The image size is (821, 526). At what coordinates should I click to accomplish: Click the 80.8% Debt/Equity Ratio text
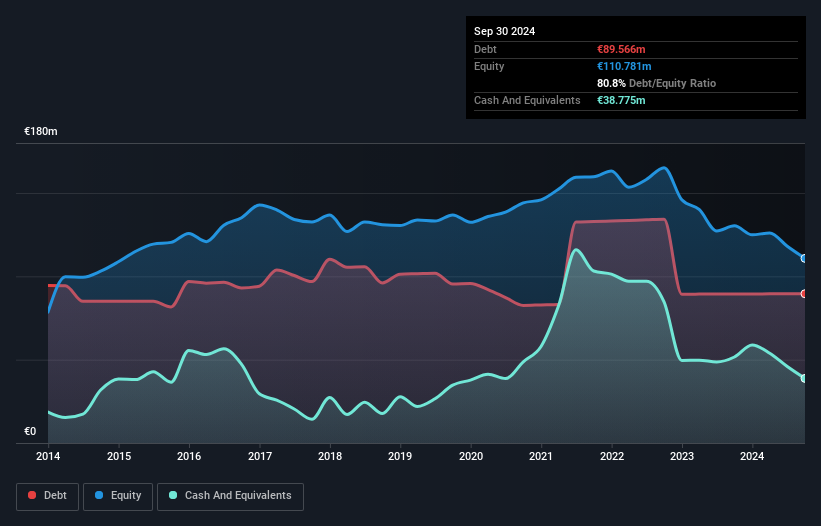656,83
